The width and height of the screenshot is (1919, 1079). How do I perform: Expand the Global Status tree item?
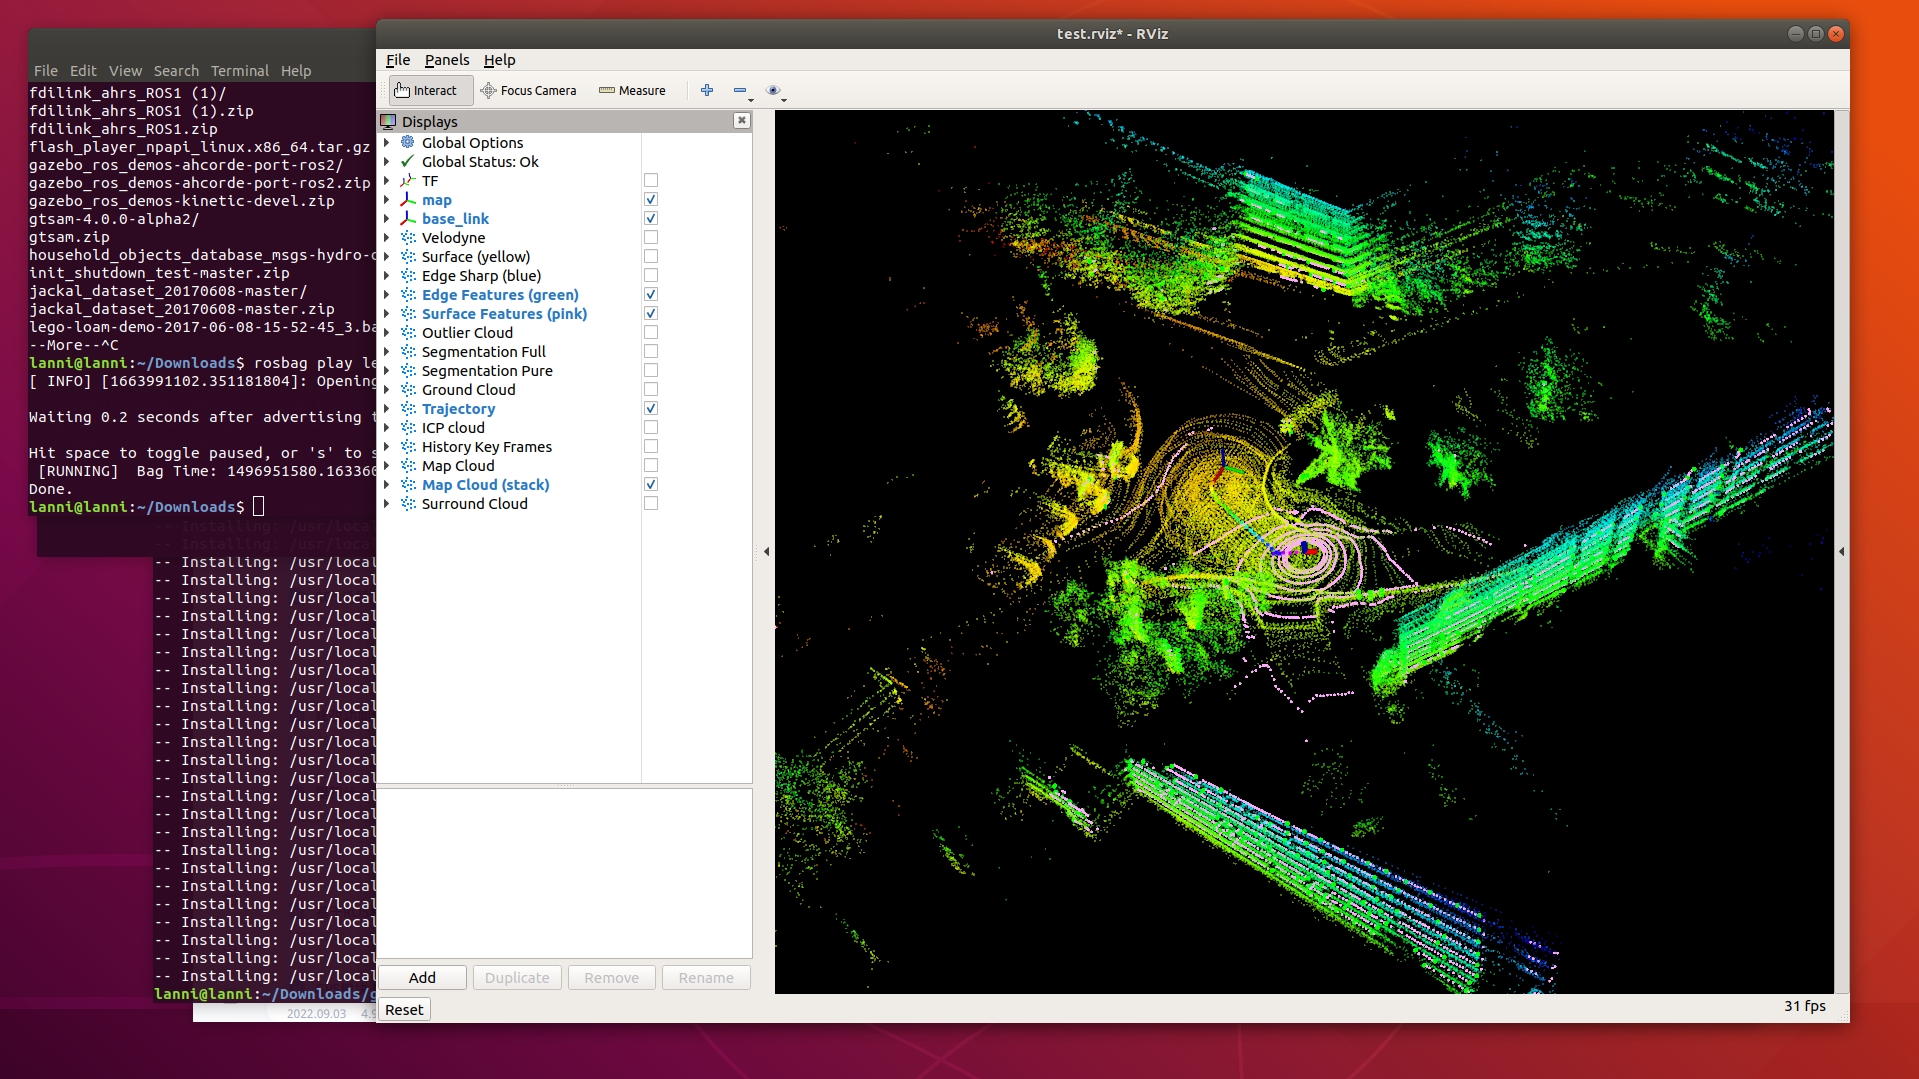386,161
